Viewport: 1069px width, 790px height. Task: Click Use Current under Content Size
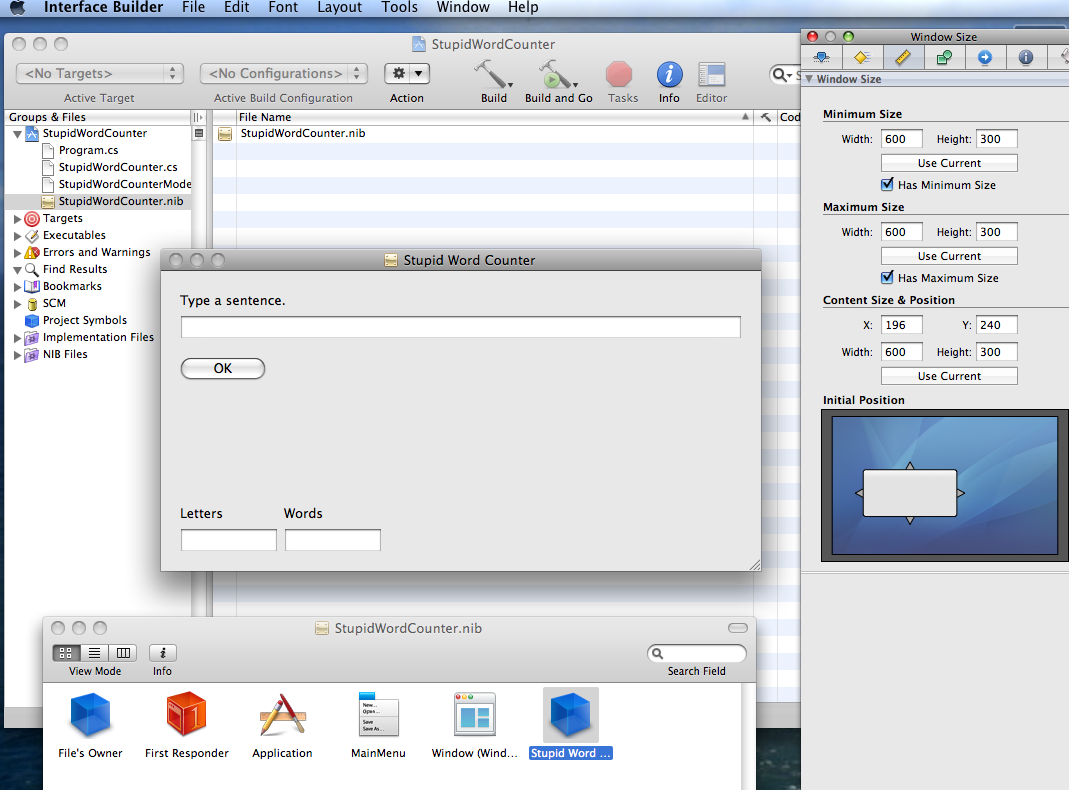pos(949,376)
